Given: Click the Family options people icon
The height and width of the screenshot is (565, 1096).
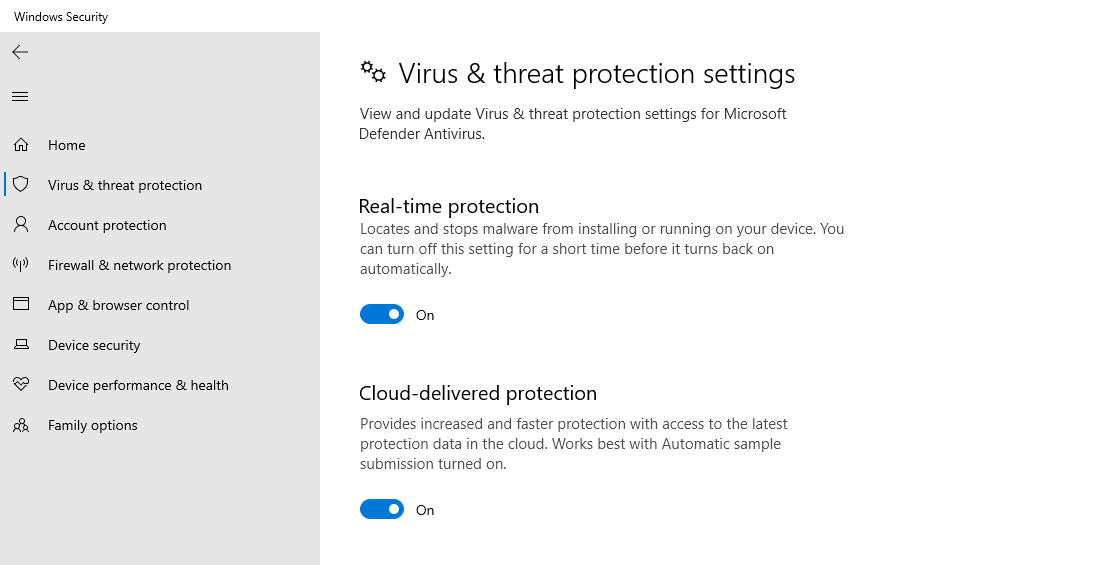Looking at the screenshot, I should pyautogui.click(x=21, y=425).
